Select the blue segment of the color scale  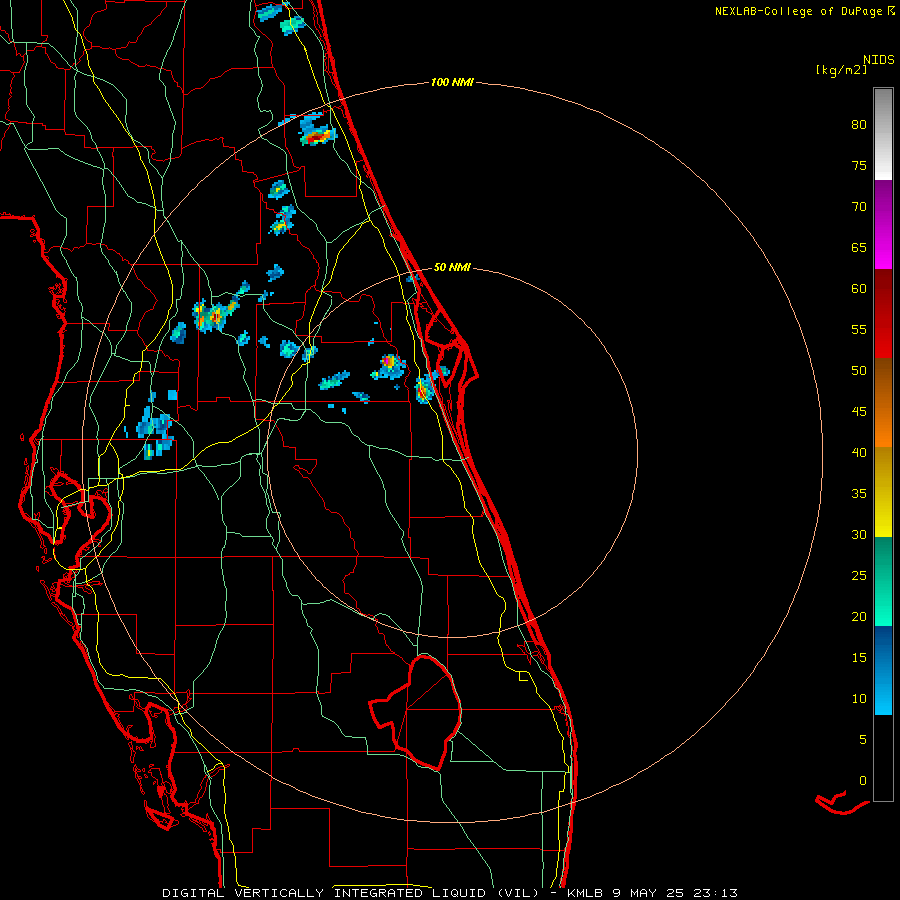click(883, 670)
